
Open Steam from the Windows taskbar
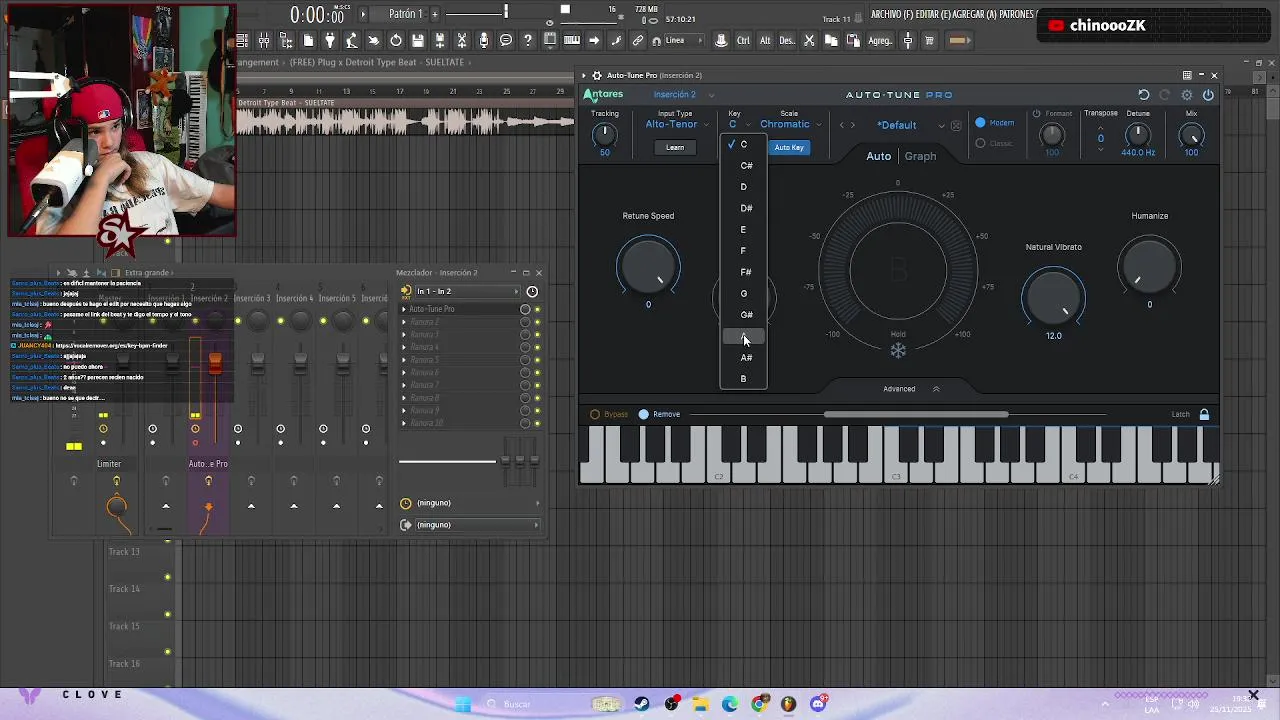(x=642, y=704)
